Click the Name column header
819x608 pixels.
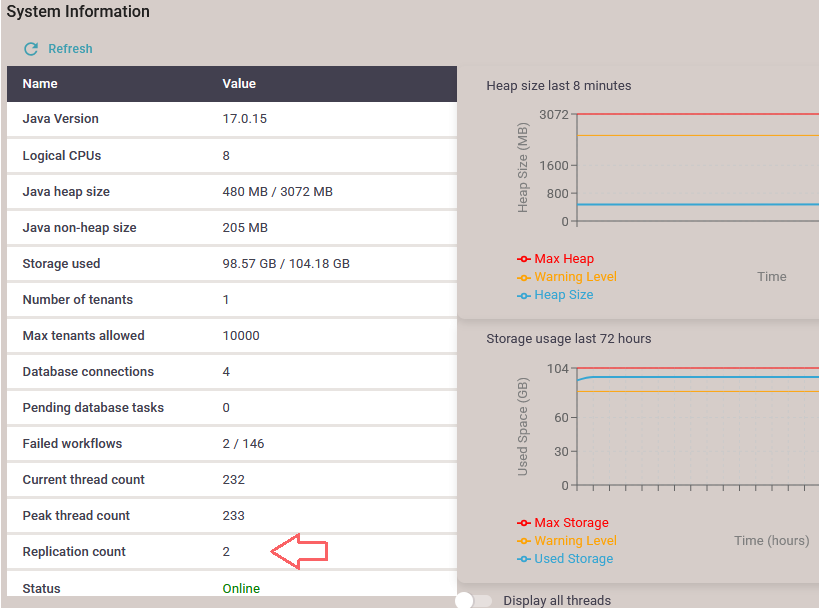click(x=40, y=84)
